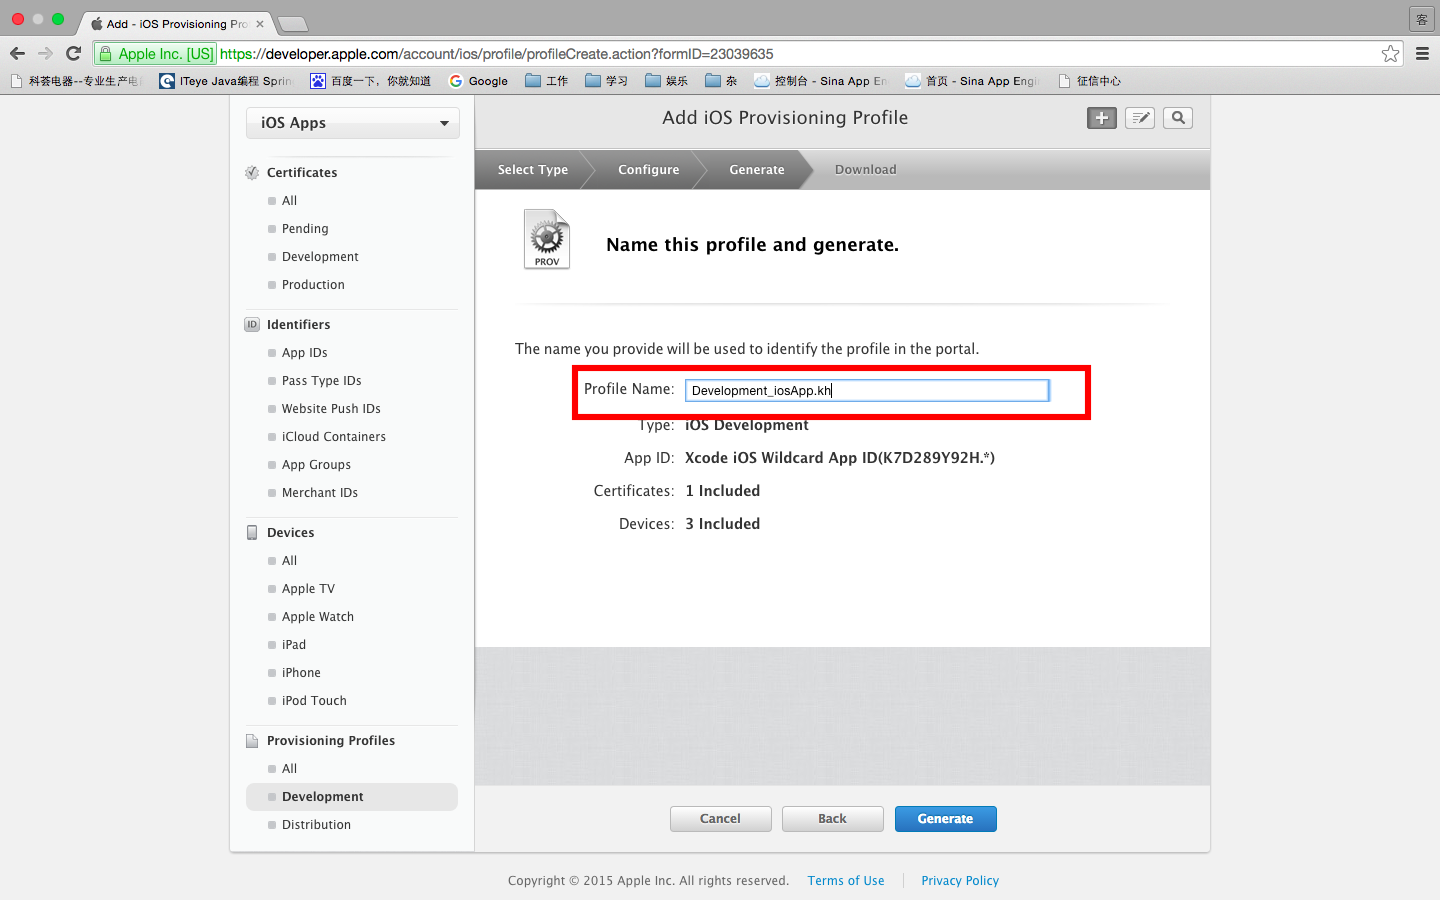
Task: Open the ITeye Java bookmark
Action: [225, 81]
